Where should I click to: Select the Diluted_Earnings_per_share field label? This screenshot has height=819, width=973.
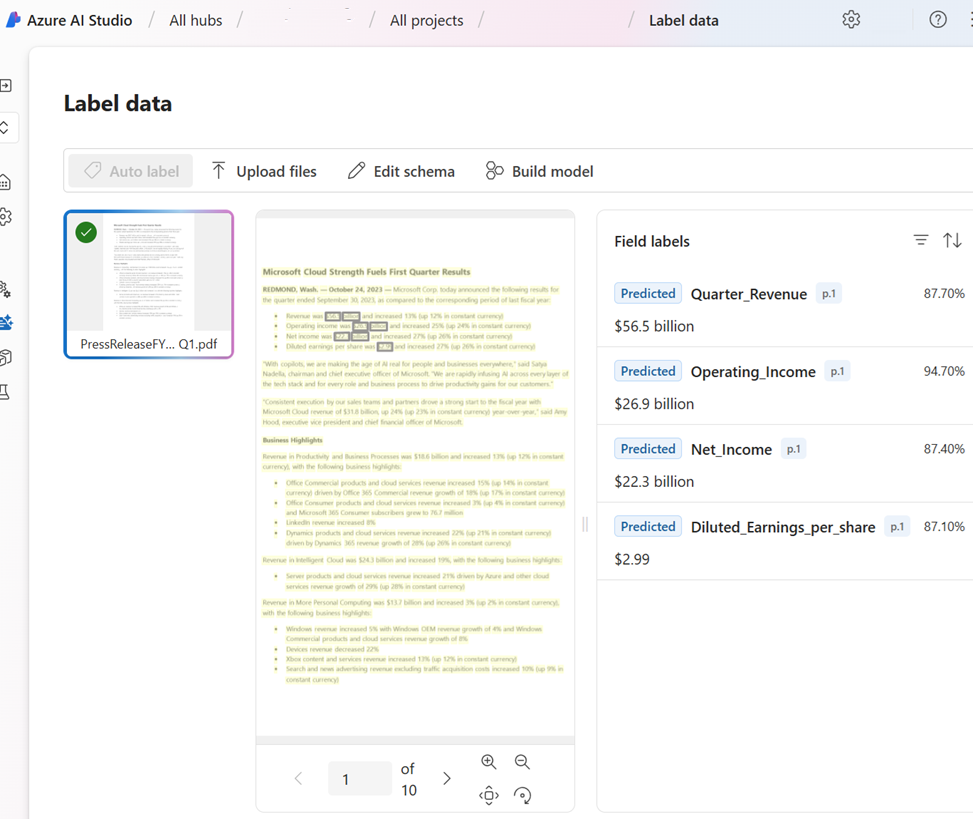click(782, 527)
